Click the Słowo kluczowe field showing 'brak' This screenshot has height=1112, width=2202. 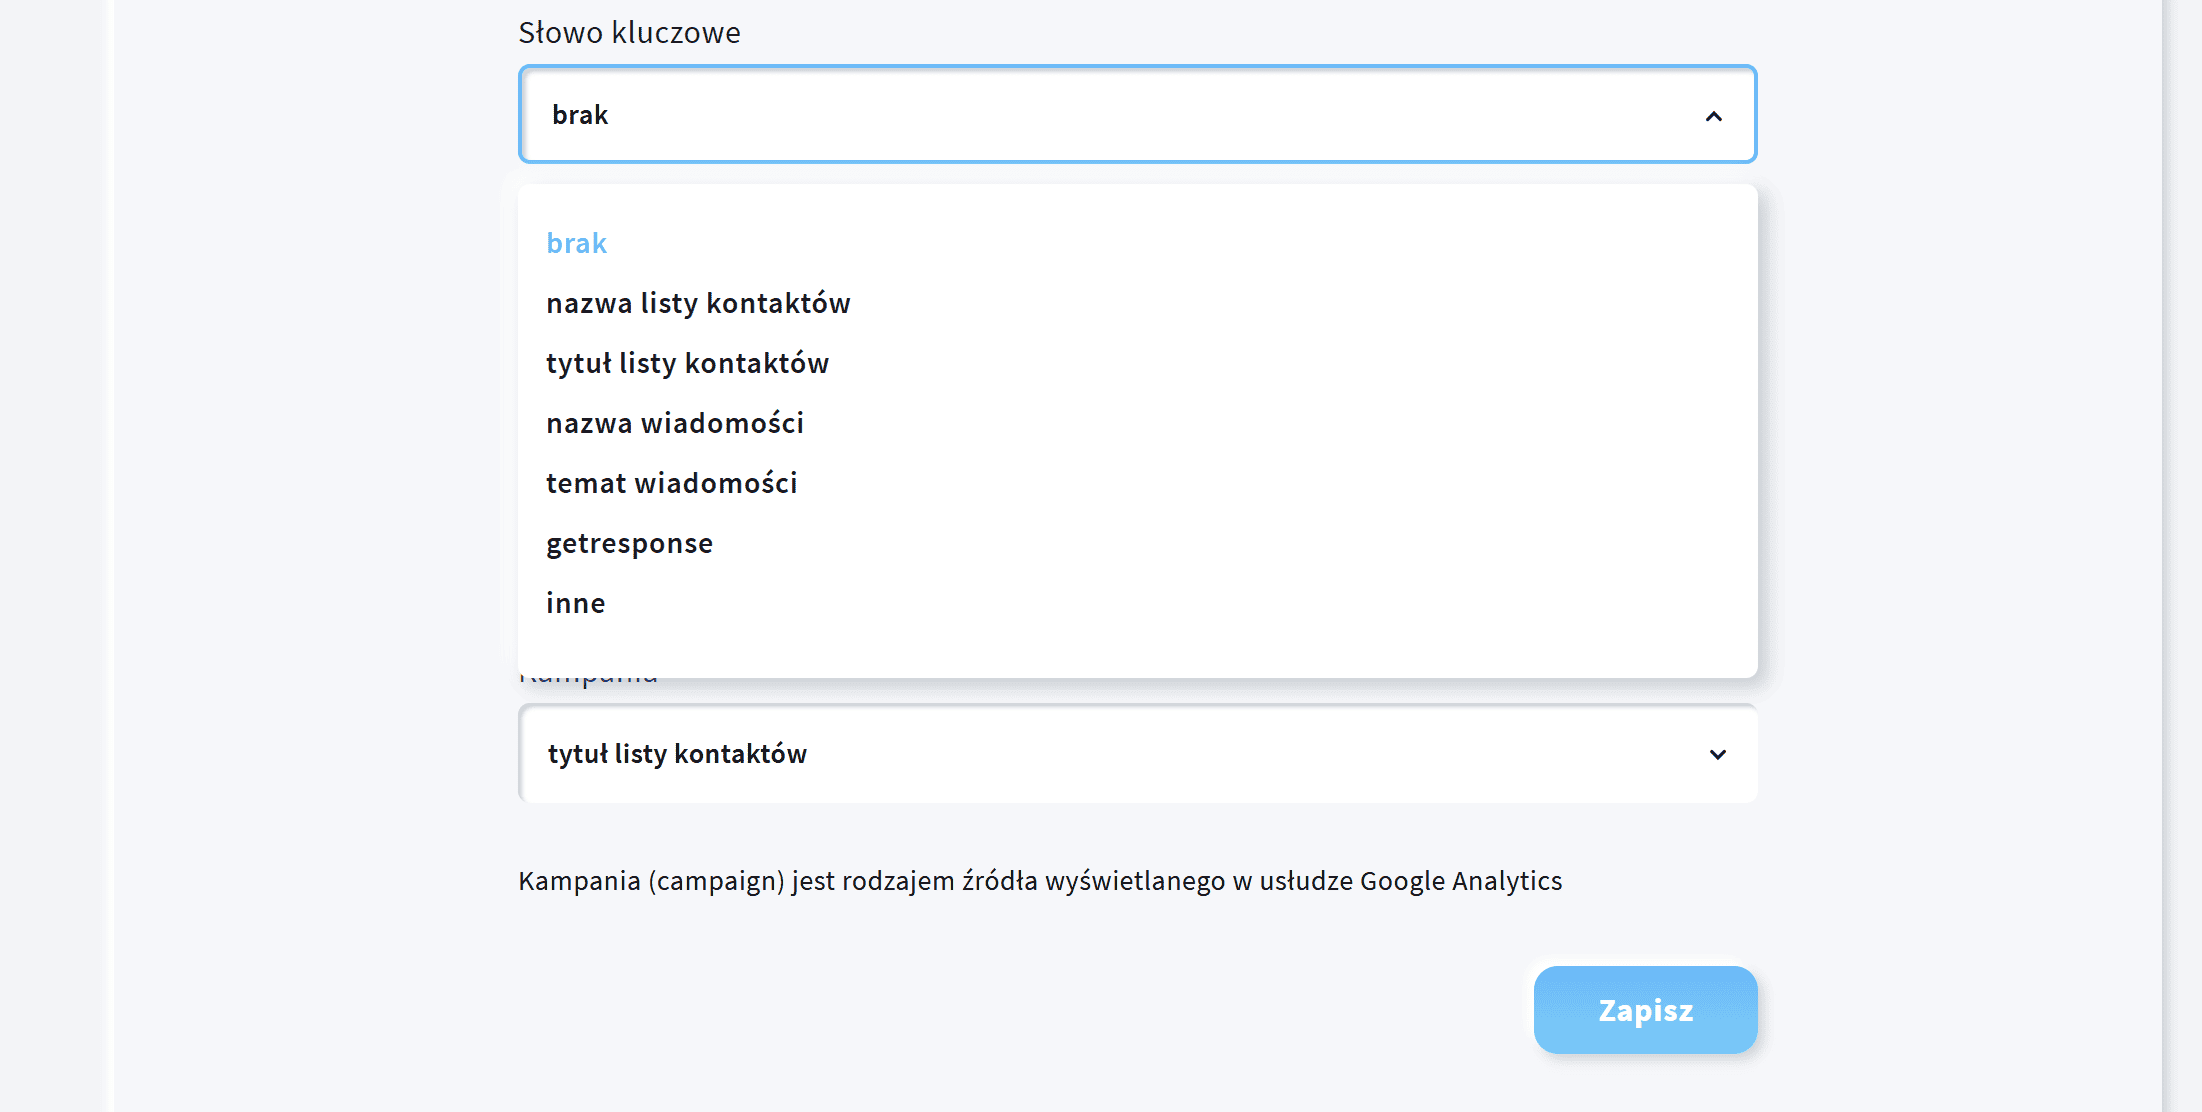pyautogui.click(x=1000, y=114)
